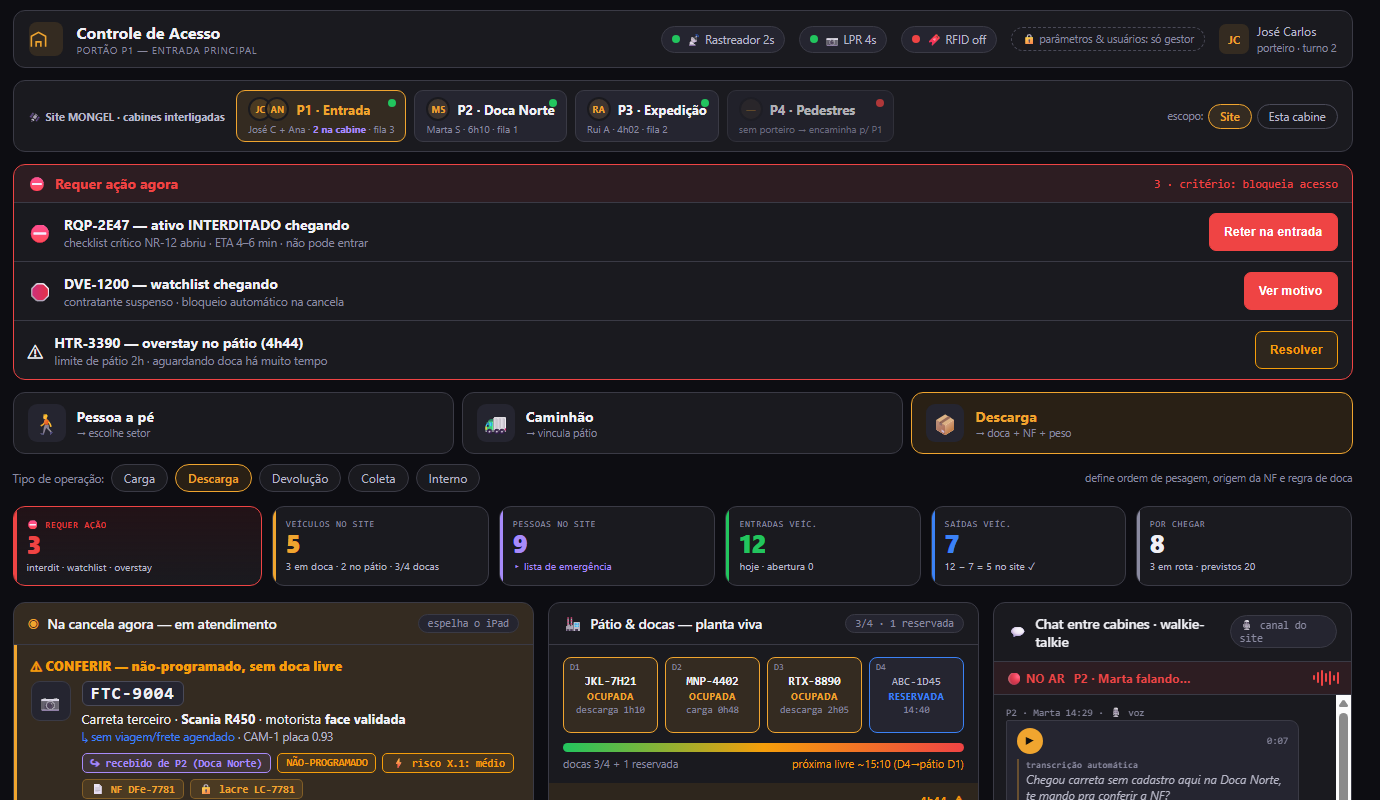Click the lock icon in parâmetros & usuários badge

pos(1028,40)
